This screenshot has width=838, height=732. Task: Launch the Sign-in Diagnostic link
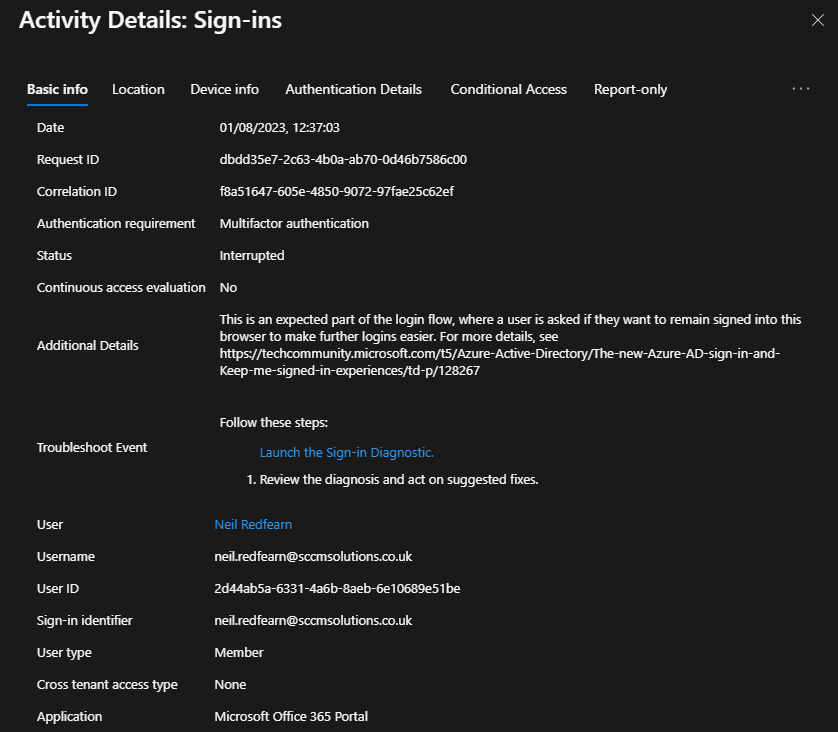coord(346,452)
